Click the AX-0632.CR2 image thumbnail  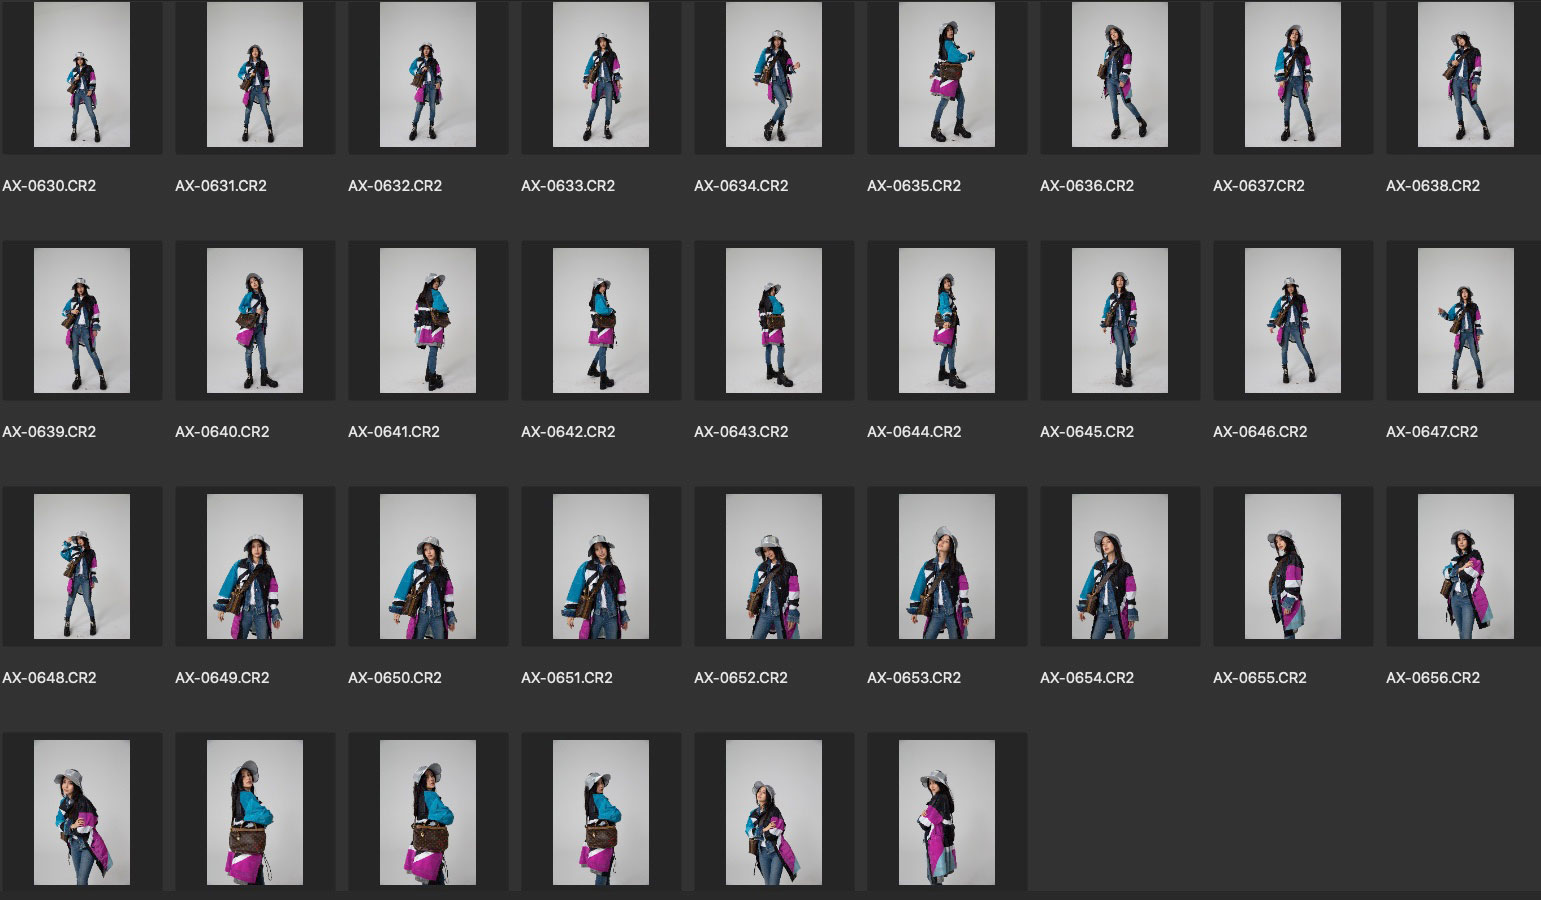pyautogui.click(x=428, y=75)
